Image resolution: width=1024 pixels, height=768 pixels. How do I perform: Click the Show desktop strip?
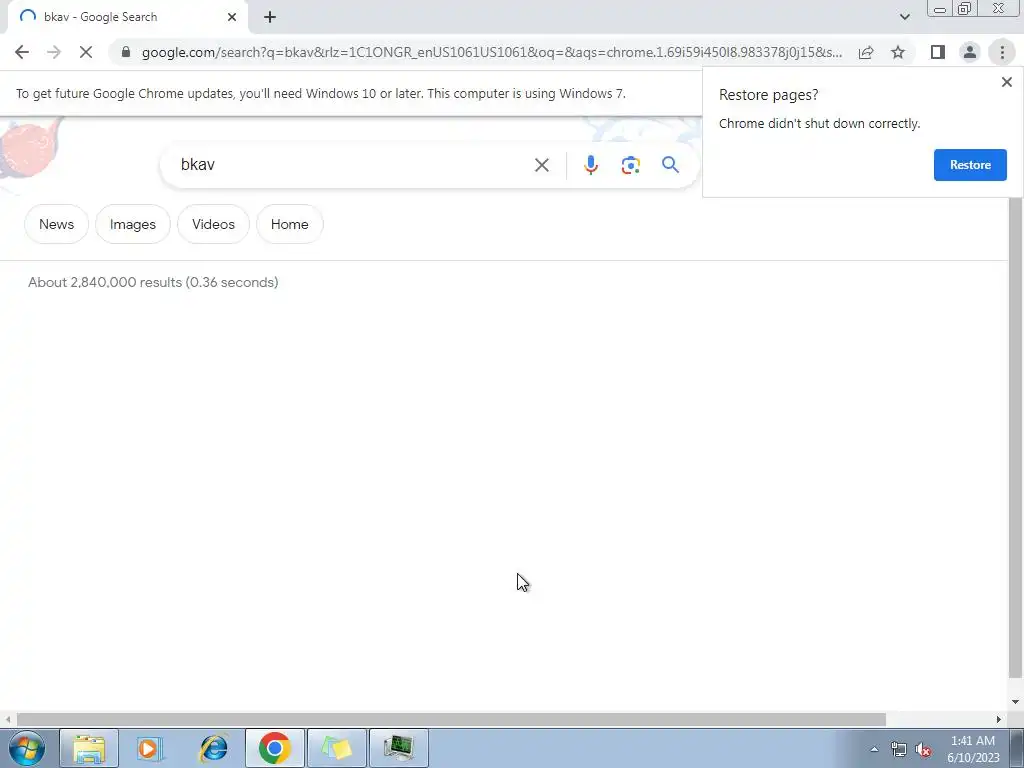[x=1017, y=748]
